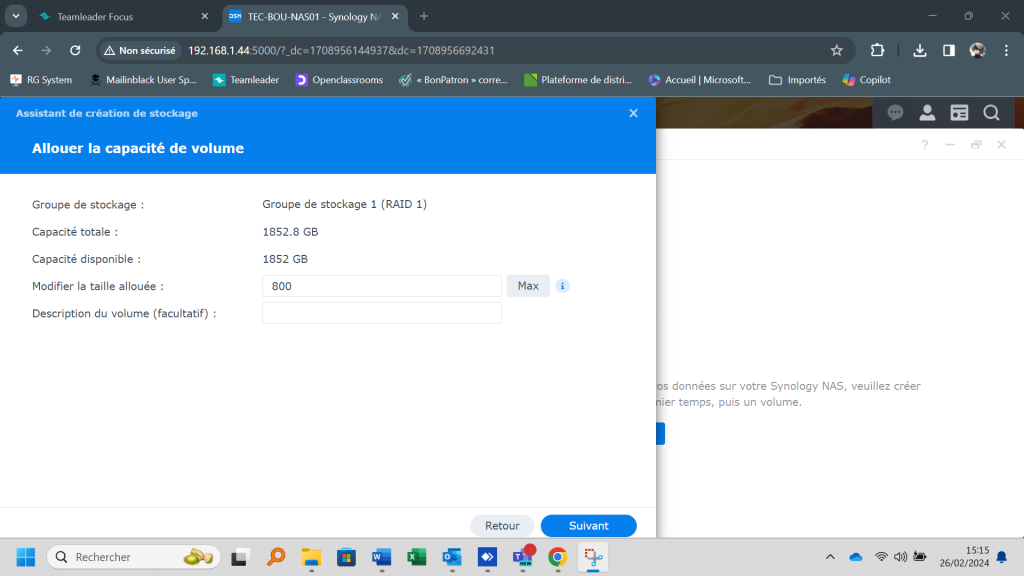Image resolution: width=1024 pixels, height=576 pixels.
Task: Toggle the Chrome side panel
Action: (949, 50)
